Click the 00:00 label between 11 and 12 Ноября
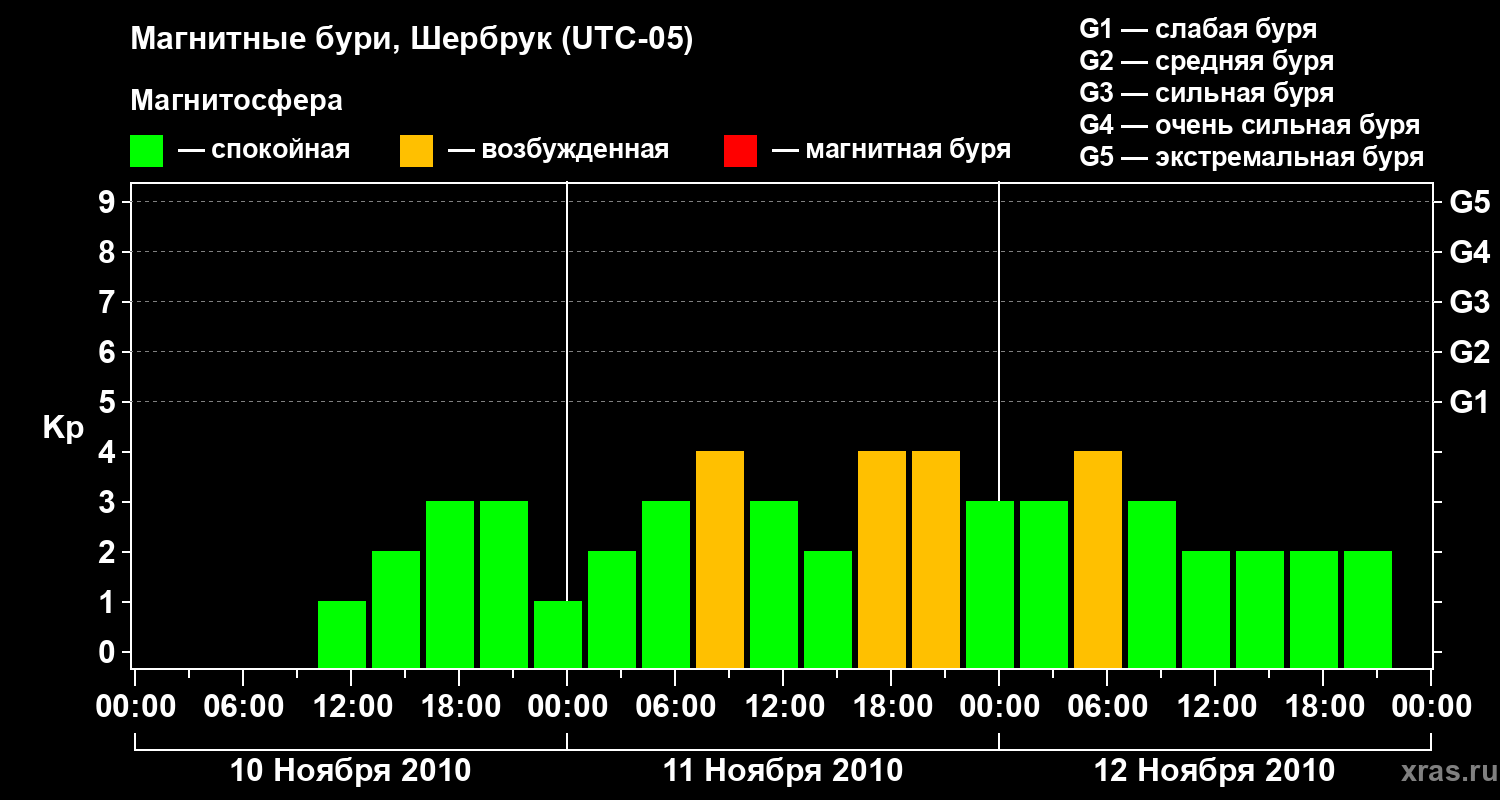The width and height of the screenshot is (1500, 800). [x=999, y=706]
